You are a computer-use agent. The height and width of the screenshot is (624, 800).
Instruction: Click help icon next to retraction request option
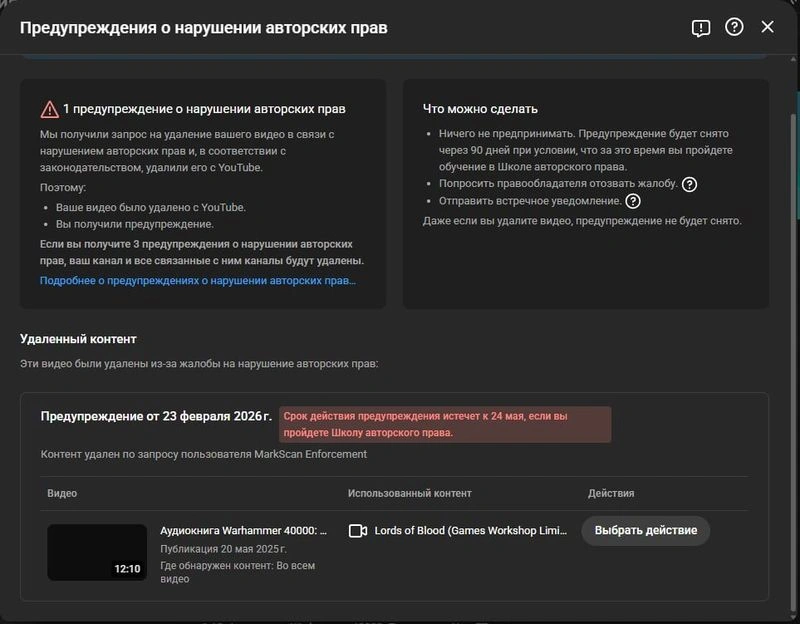[x=689, y=184]
